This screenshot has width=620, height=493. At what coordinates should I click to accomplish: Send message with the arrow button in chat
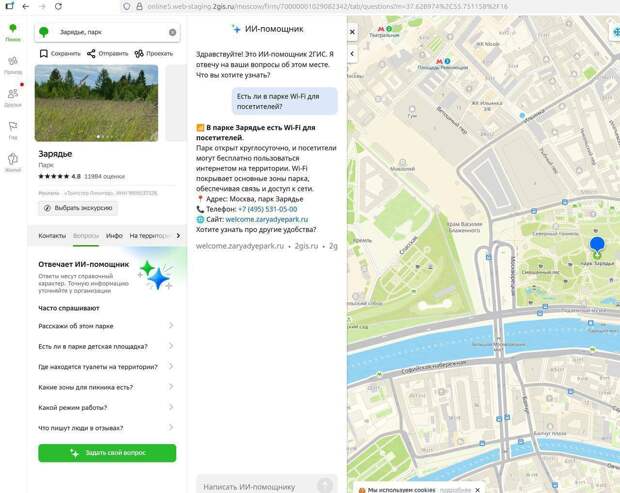(x=324, y=486)
